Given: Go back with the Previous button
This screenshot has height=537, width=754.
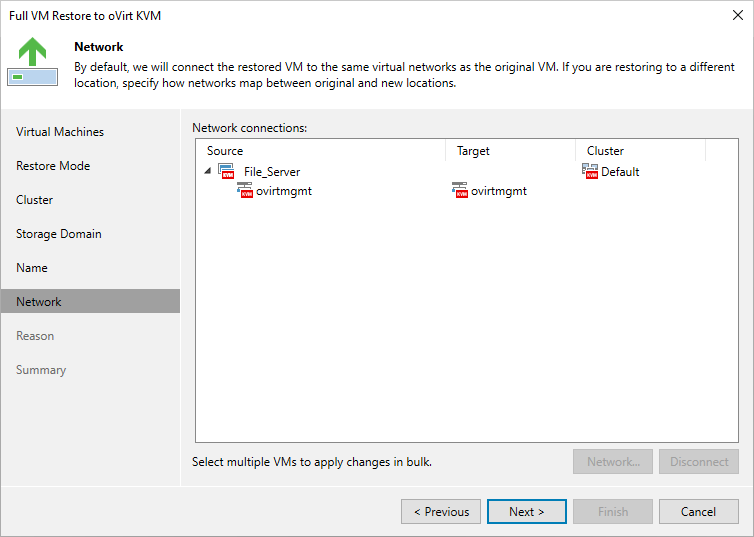Looking at the screenshot, I should click(x=441, y=512).
